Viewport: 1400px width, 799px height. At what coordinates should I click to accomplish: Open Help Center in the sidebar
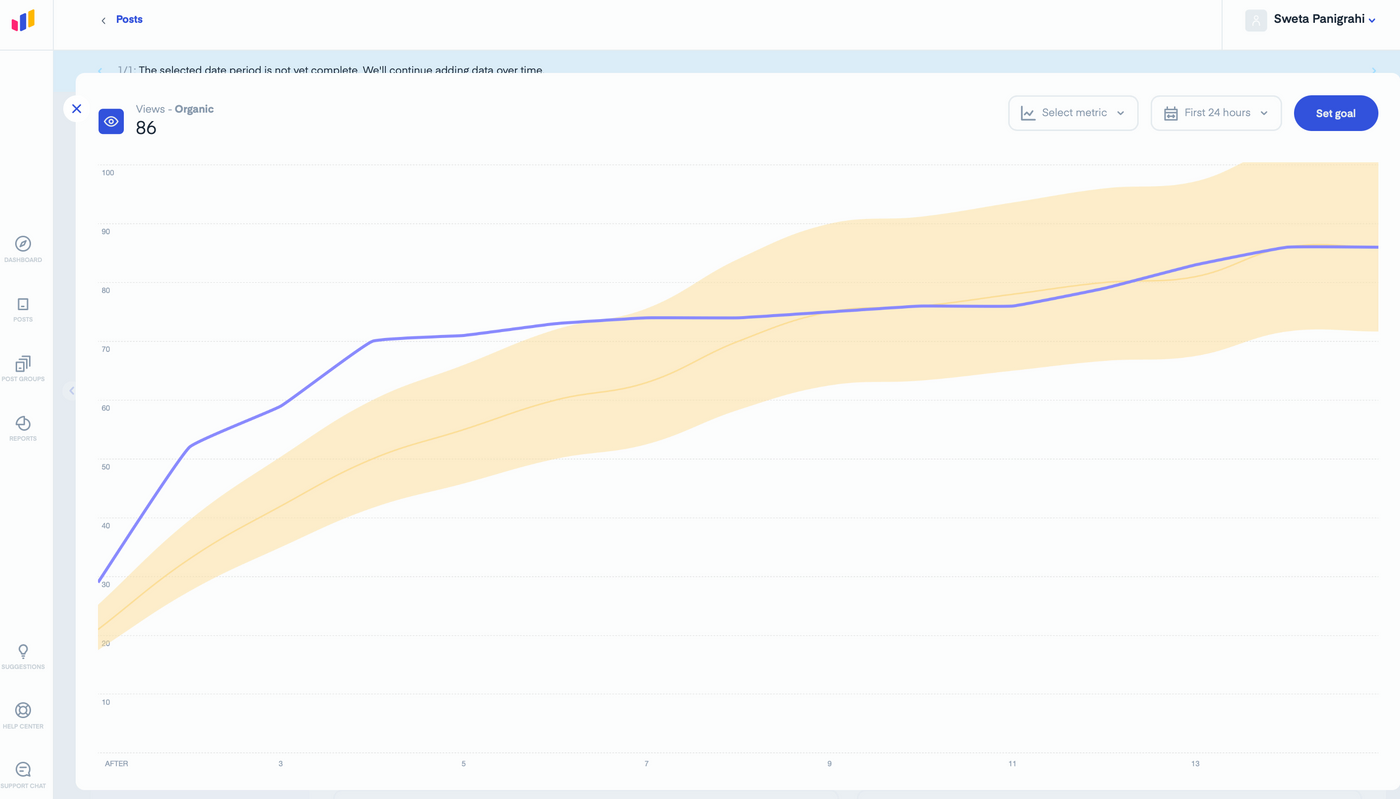23,716
